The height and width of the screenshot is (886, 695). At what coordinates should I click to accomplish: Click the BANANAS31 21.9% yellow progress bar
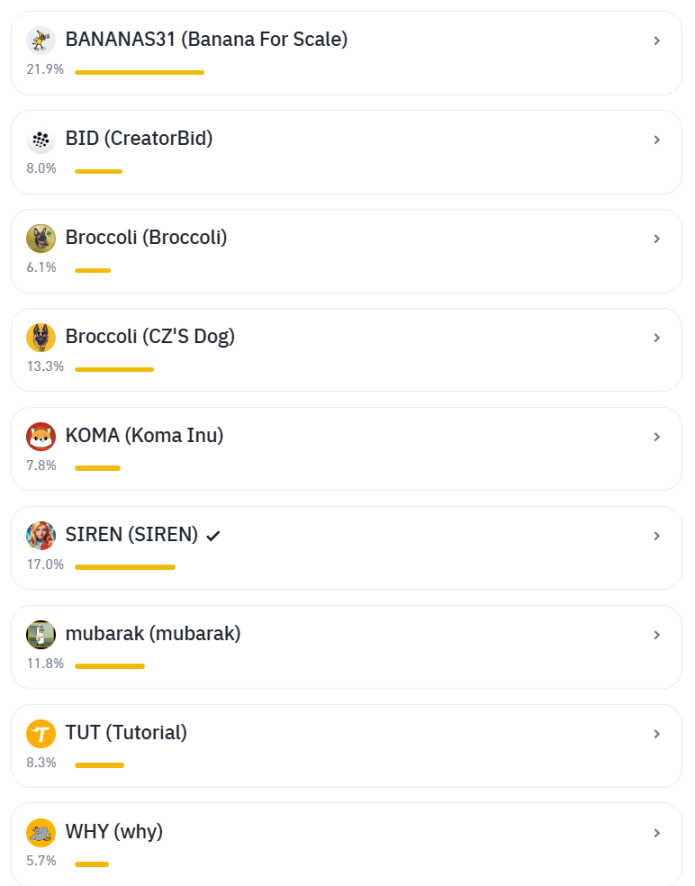pyautogui.click(x=139, y=72)
